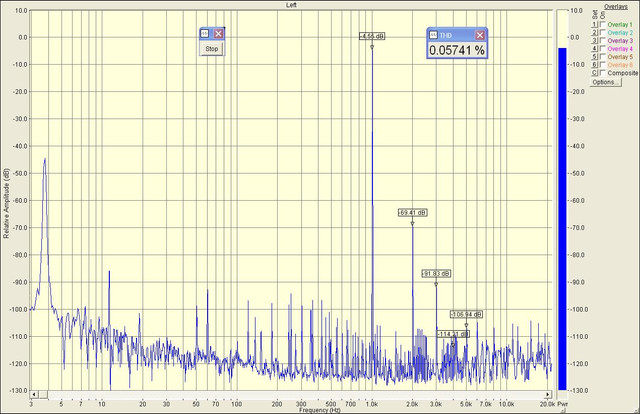
Task: Click the THD window title icon
Action: pyautogui.click(x=433, y=36)
